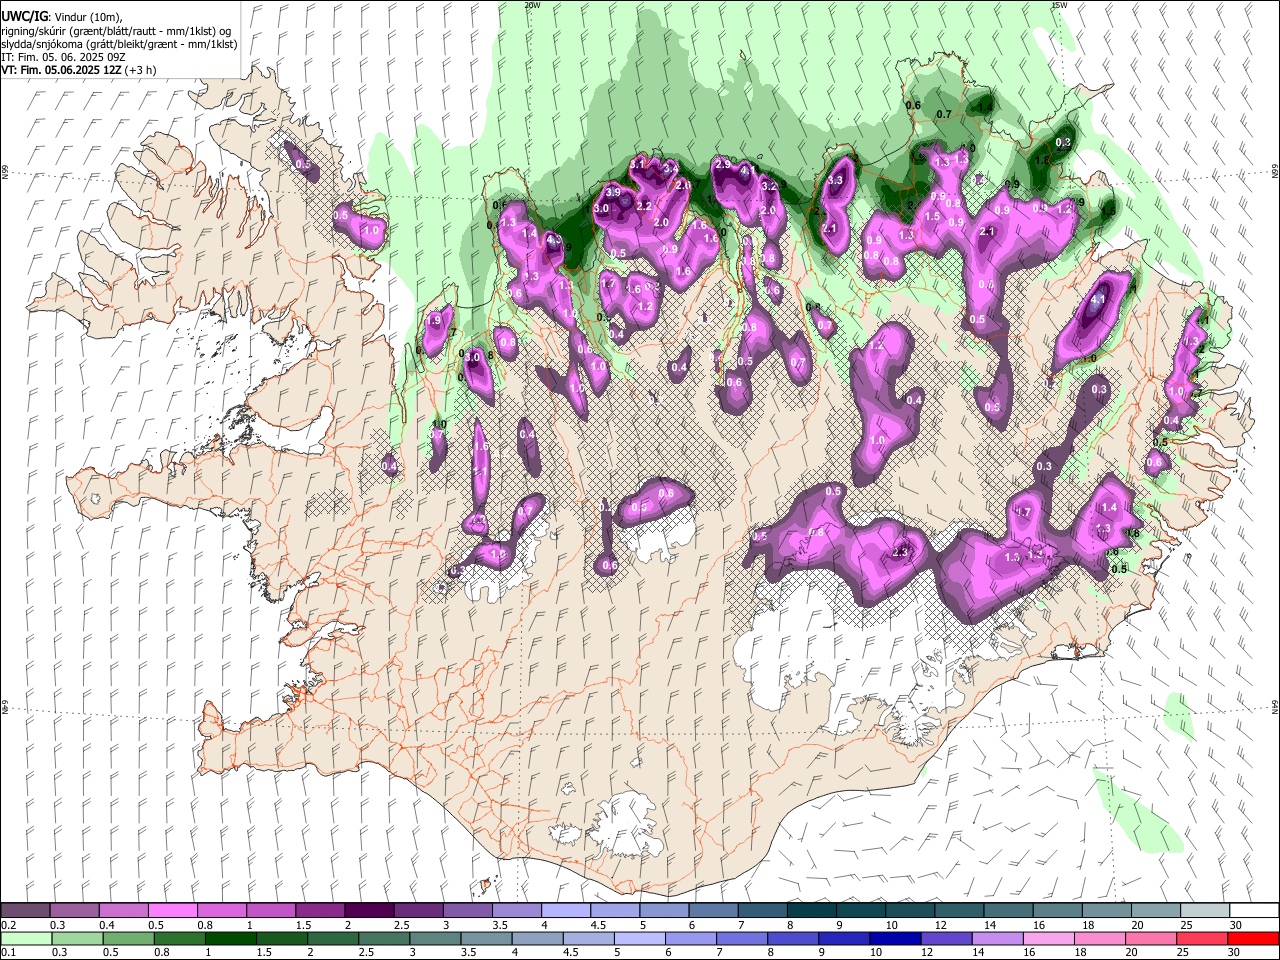Viewport: 1280px width, 960px height.
Task: Pick snow legend swatch between 1 and 1.5
Action: [x=271, y=910]
